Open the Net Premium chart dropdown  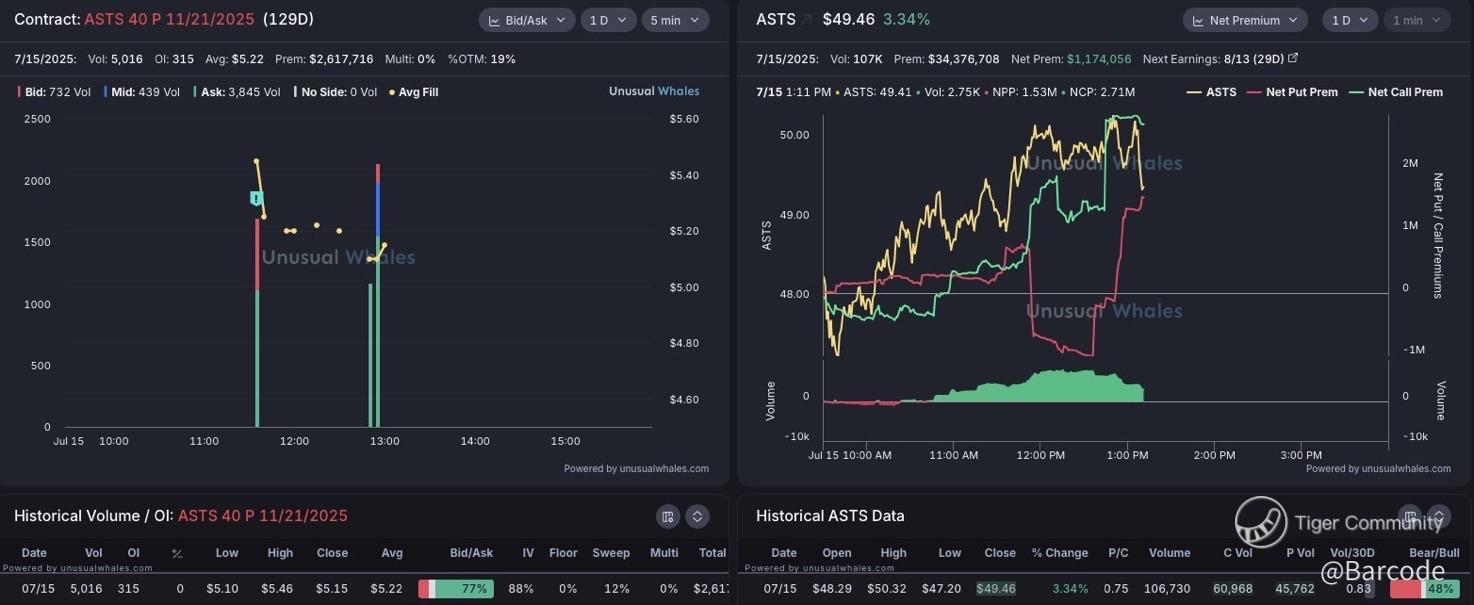[1245, 20]
